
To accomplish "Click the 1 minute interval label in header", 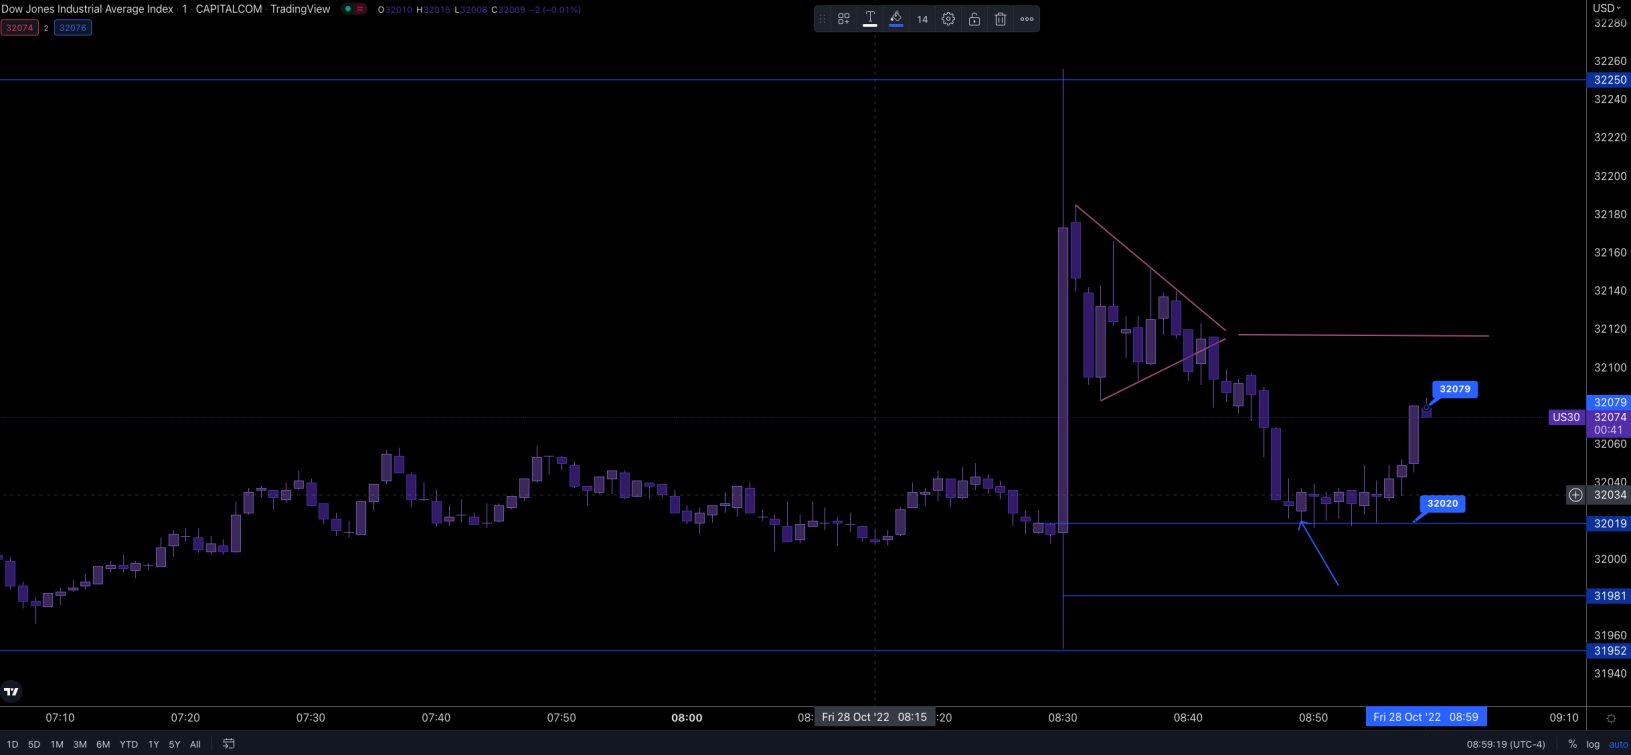I will tap(184, 9).
